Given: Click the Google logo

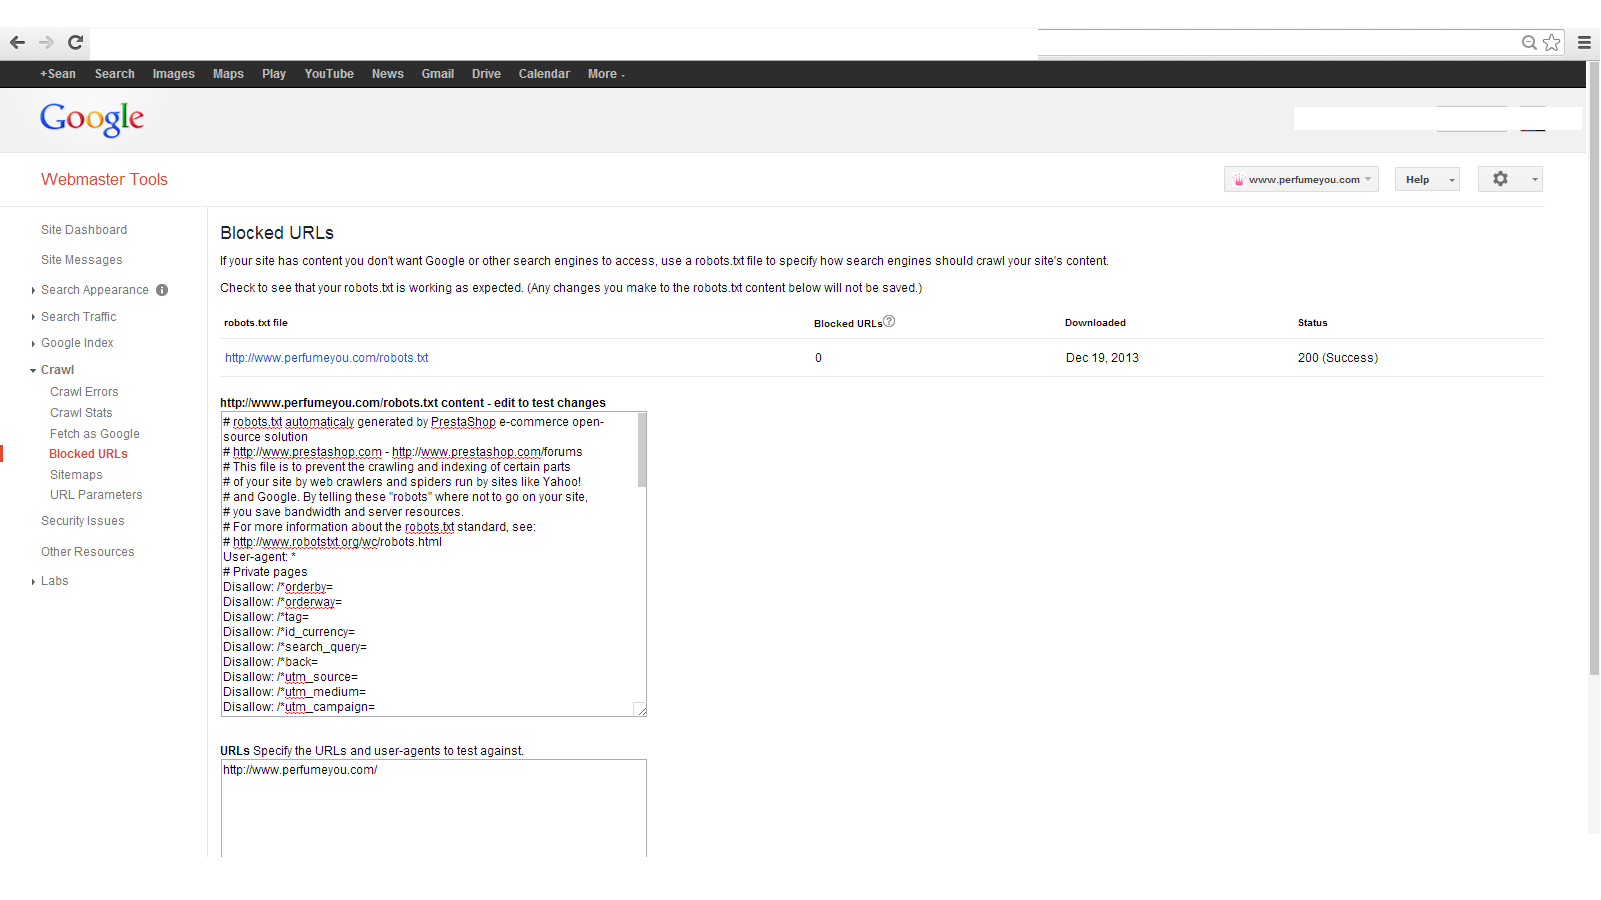Looking at the screenshot, I should (92, 119).
